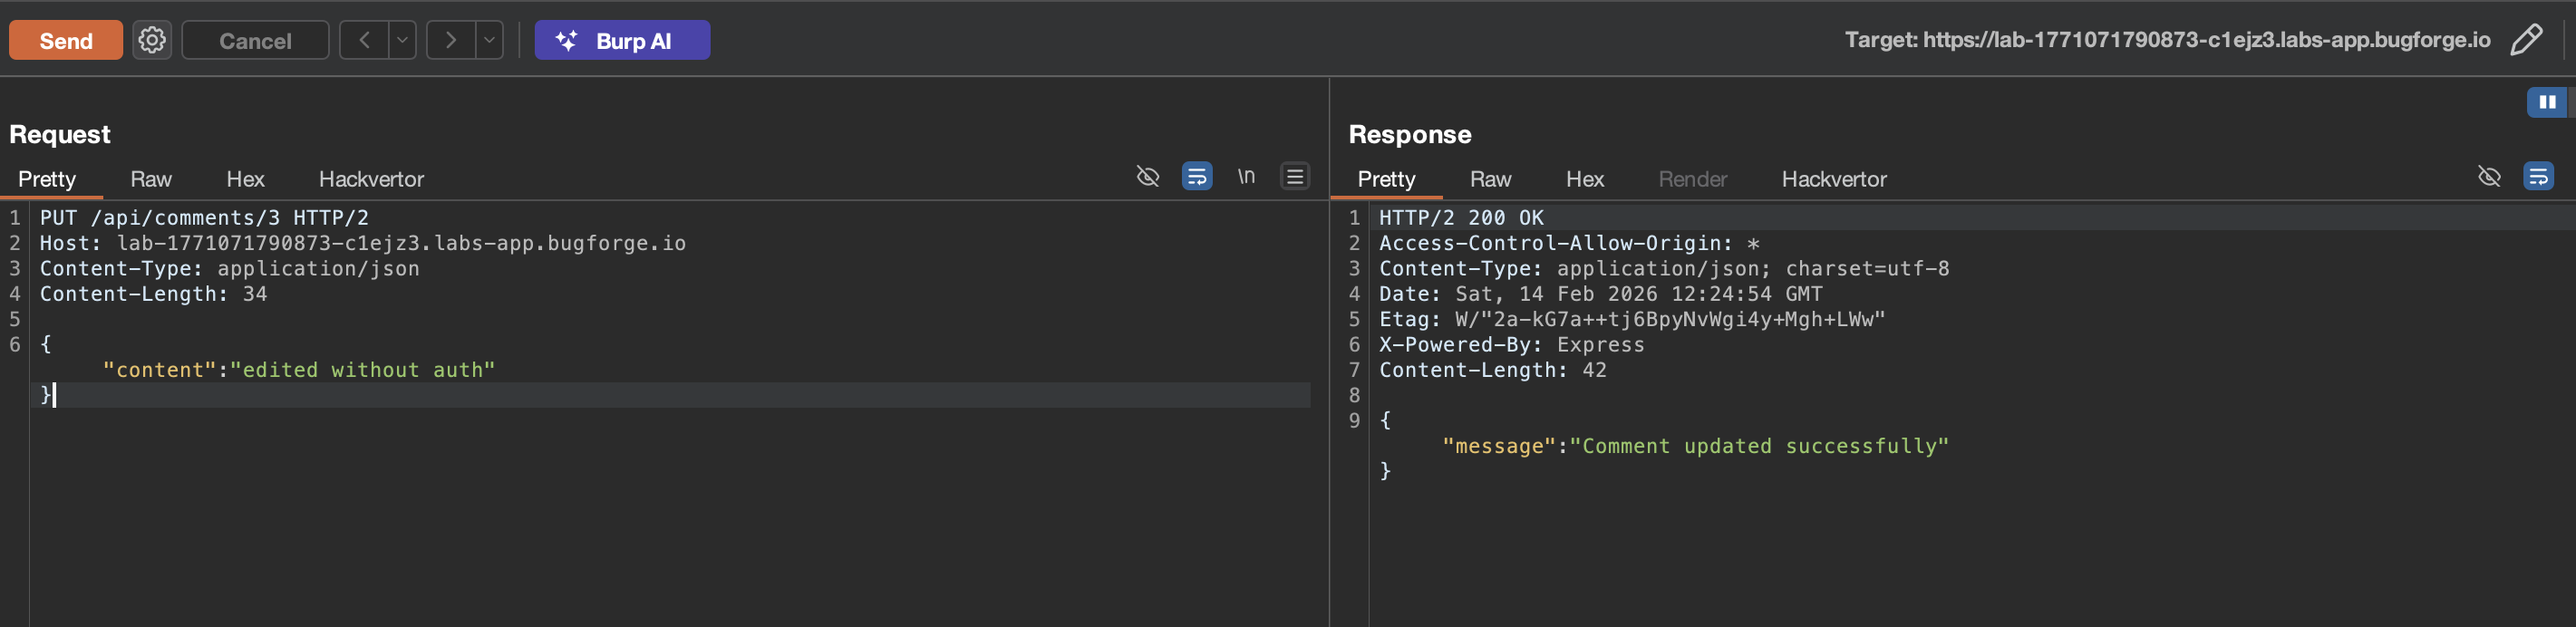Click the orange Send button
Screen dimensions: 2576x627
pyautogui.click(x=66, y=40)
